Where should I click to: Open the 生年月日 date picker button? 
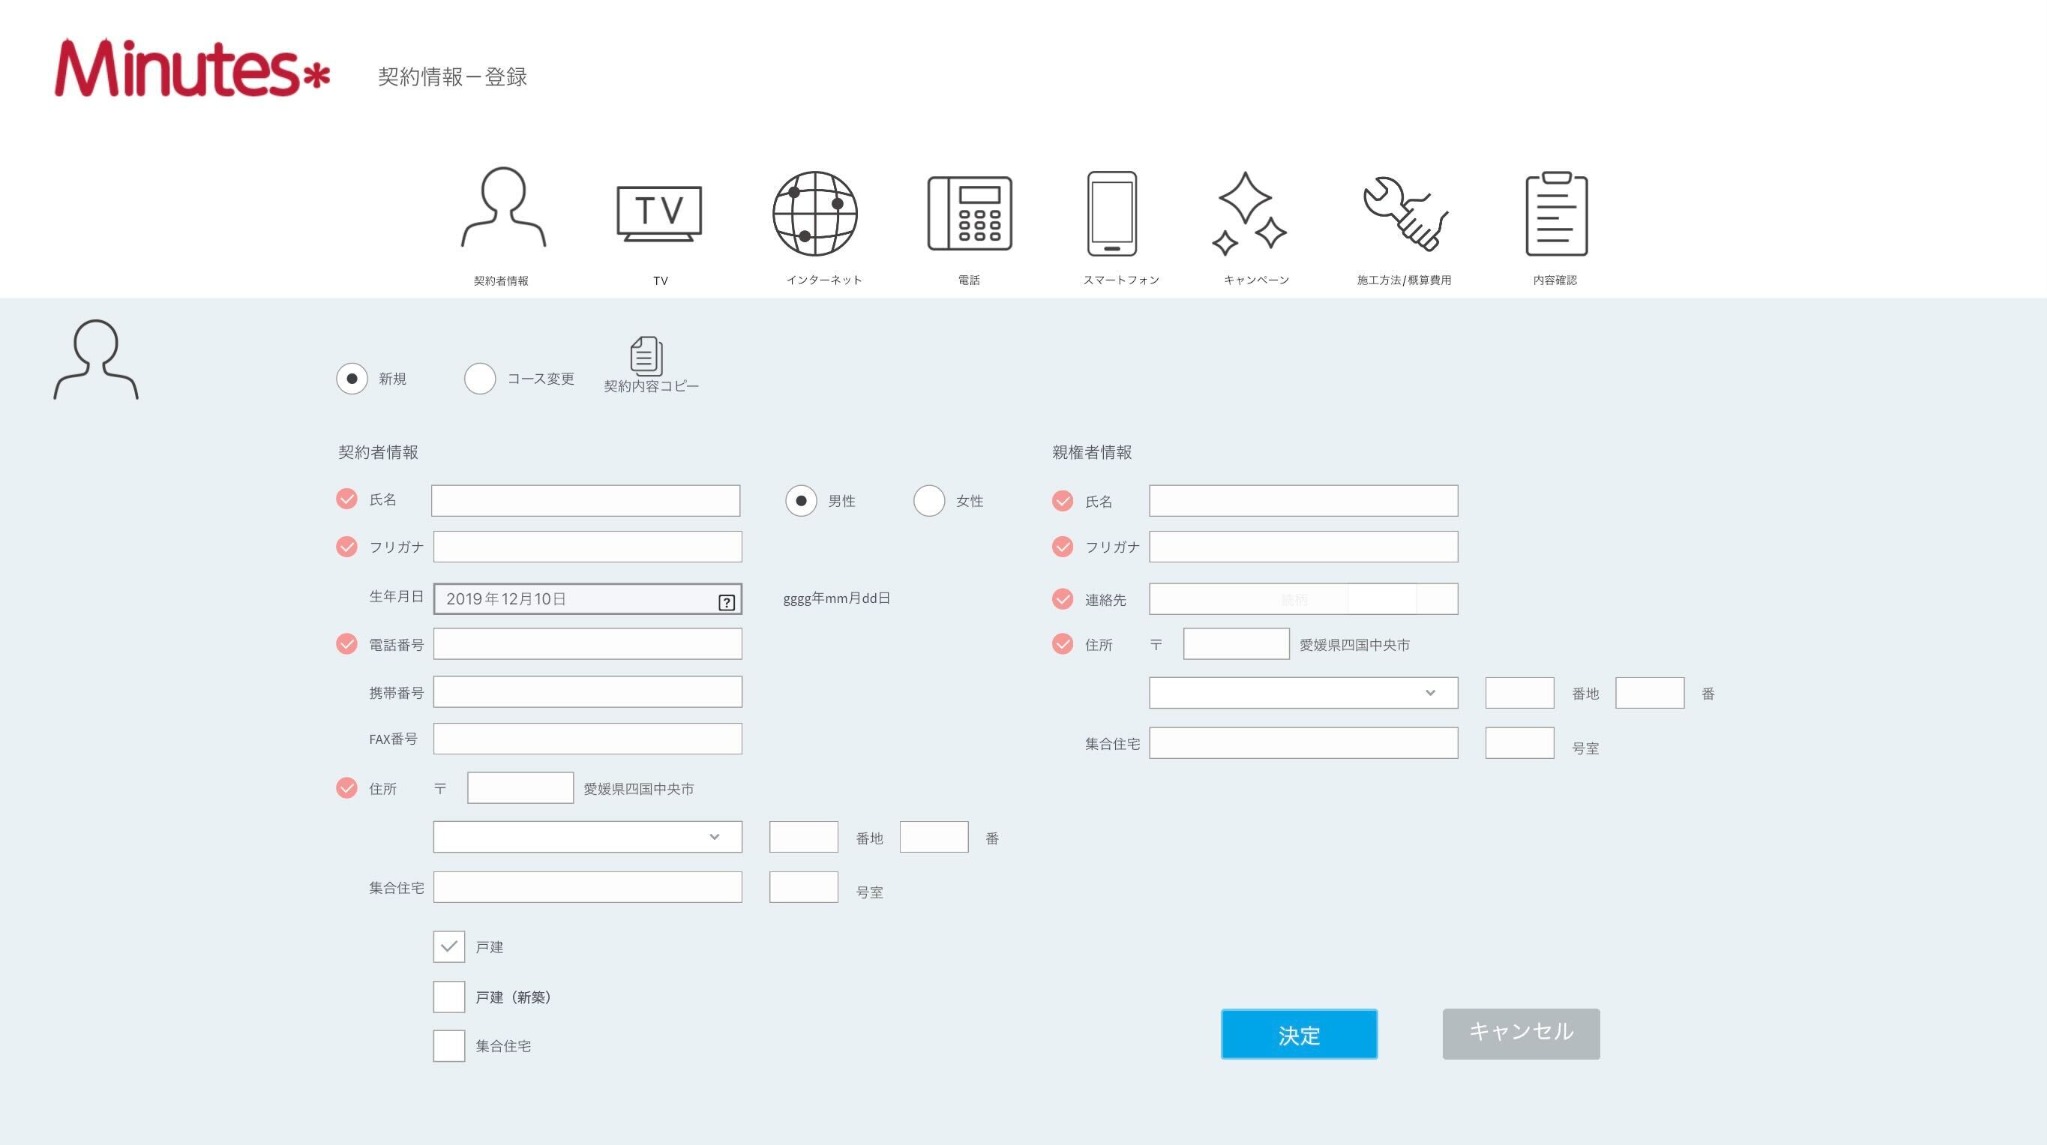[727, 601]
